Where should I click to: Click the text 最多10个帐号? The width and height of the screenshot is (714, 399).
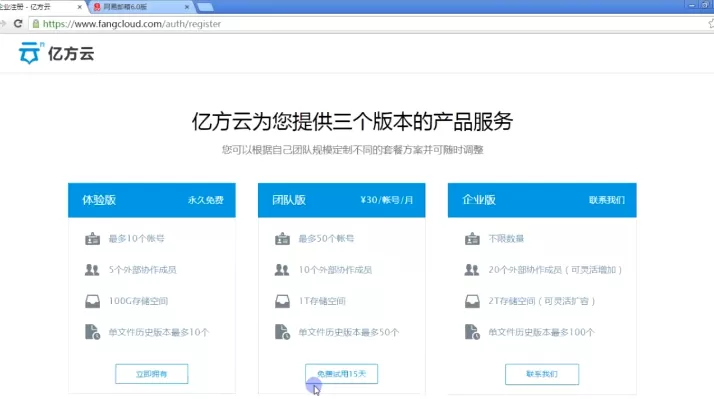click(136, 239)
